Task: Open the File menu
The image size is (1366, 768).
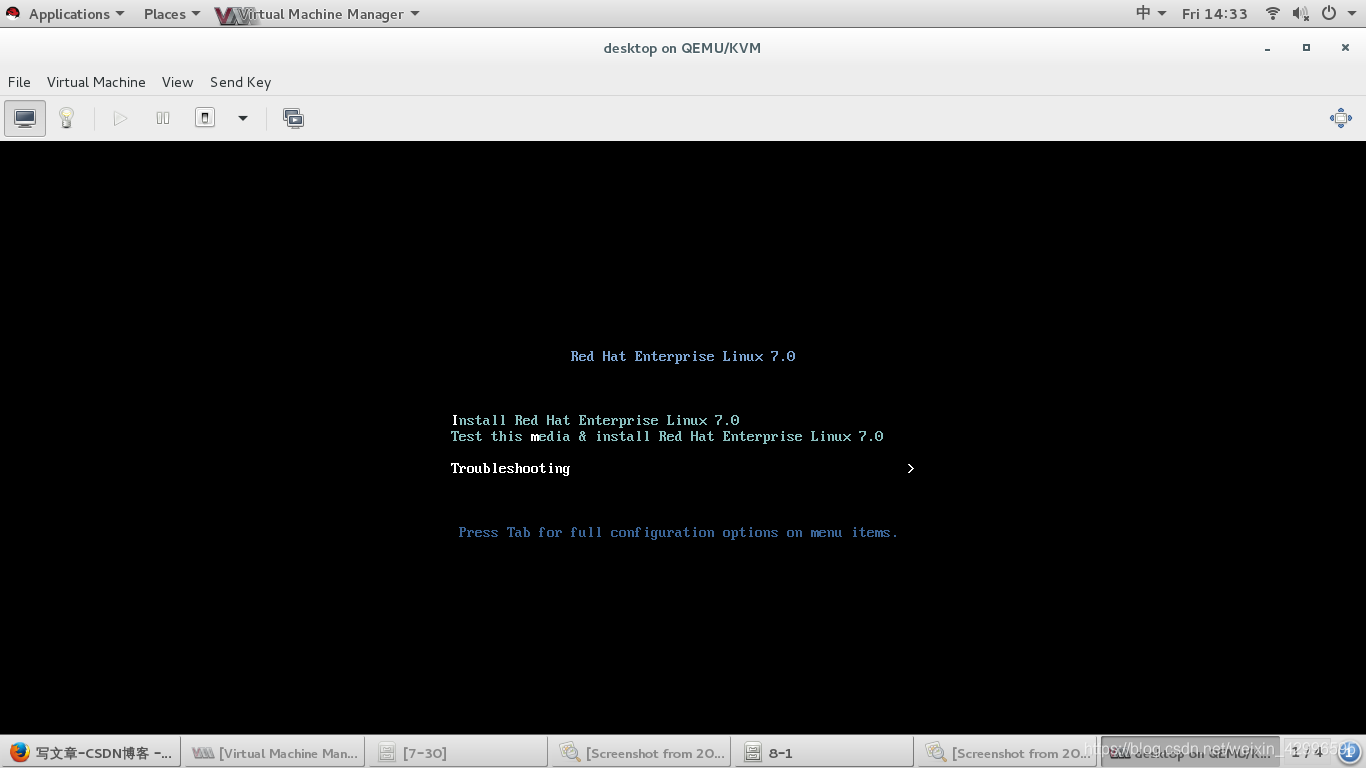Action: 19,82
